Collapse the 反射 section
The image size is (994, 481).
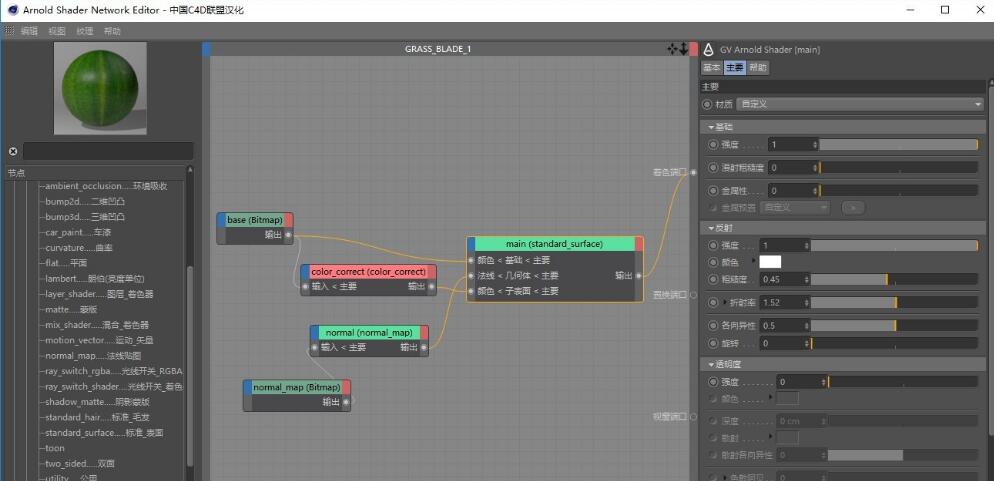[x=711, y=228]
